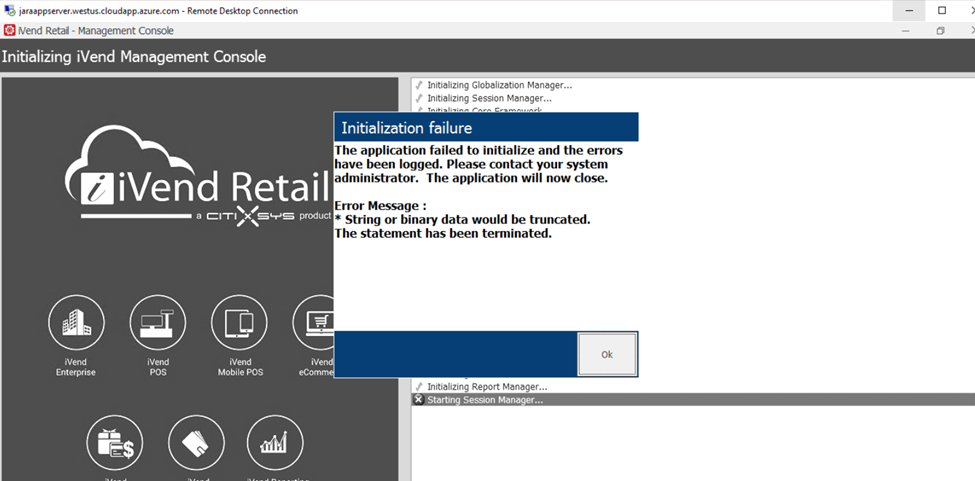Click the 'Initialization failure' dialog title bar

point(486,127)
